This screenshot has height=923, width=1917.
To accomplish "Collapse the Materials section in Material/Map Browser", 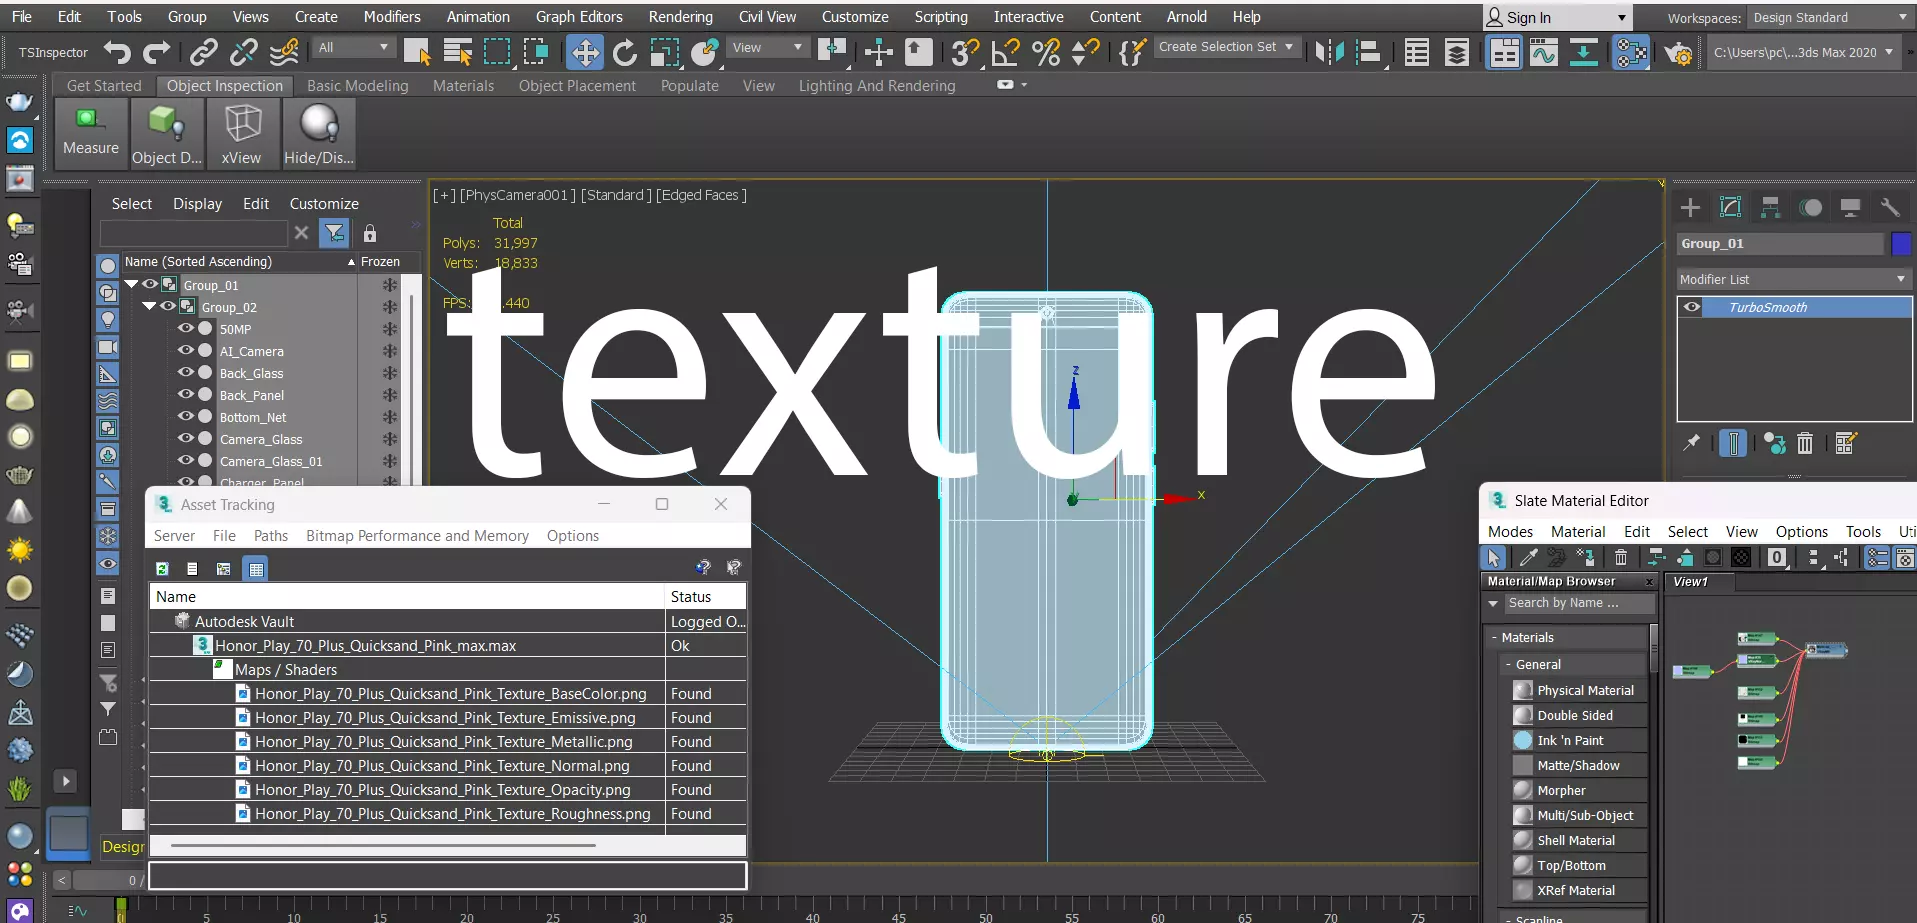I will click(1493, 637).
